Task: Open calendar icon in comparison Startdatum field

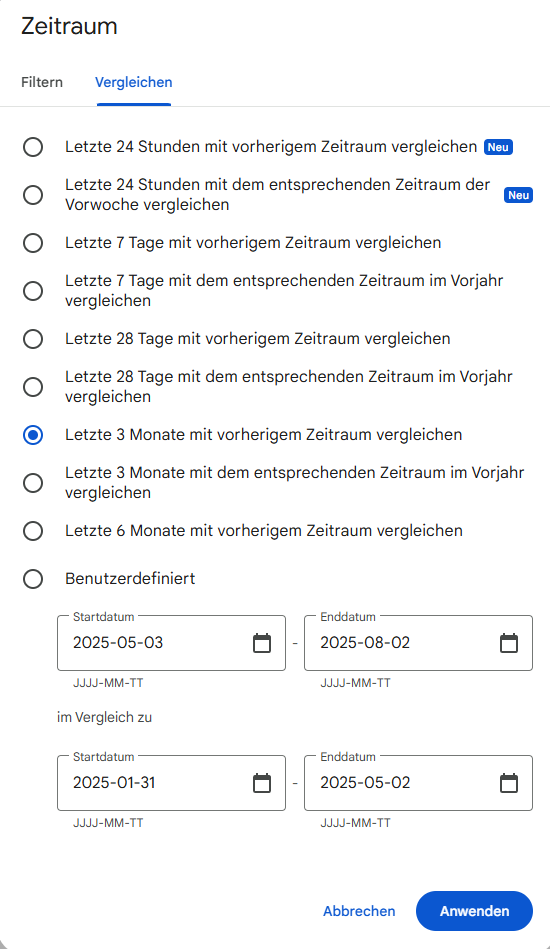Action: coord(261,783)
